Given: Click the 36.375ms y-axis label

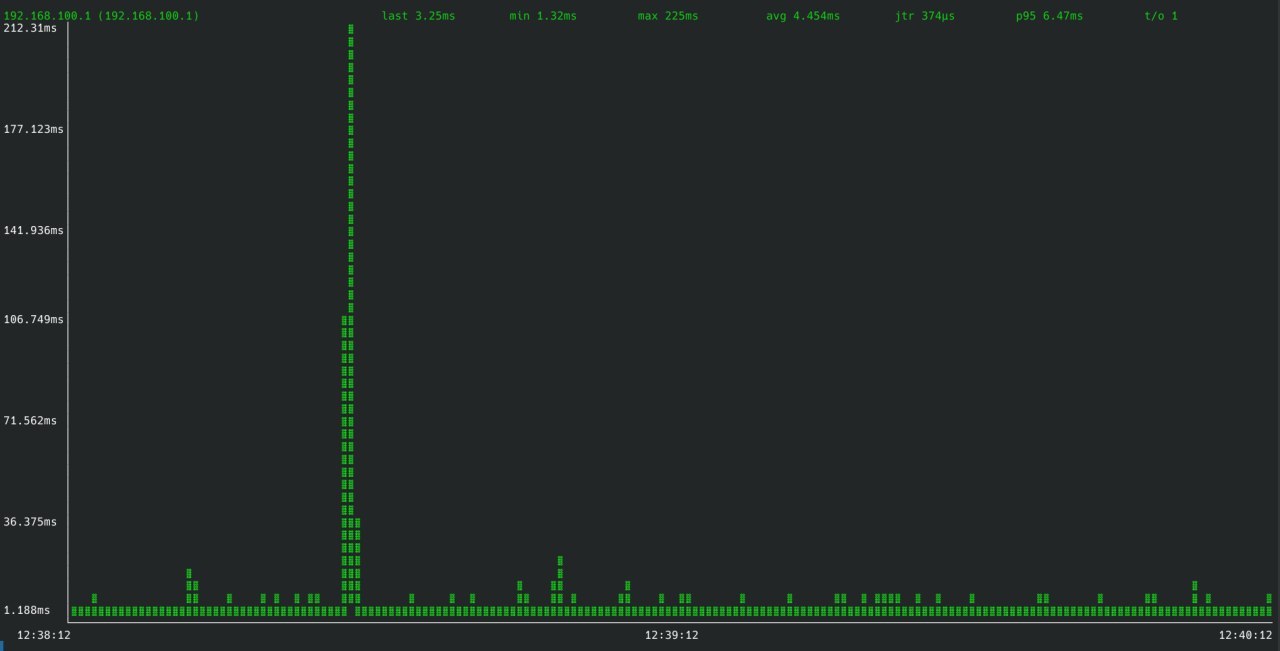Looking at the screenshot, I should coord(31,521).
